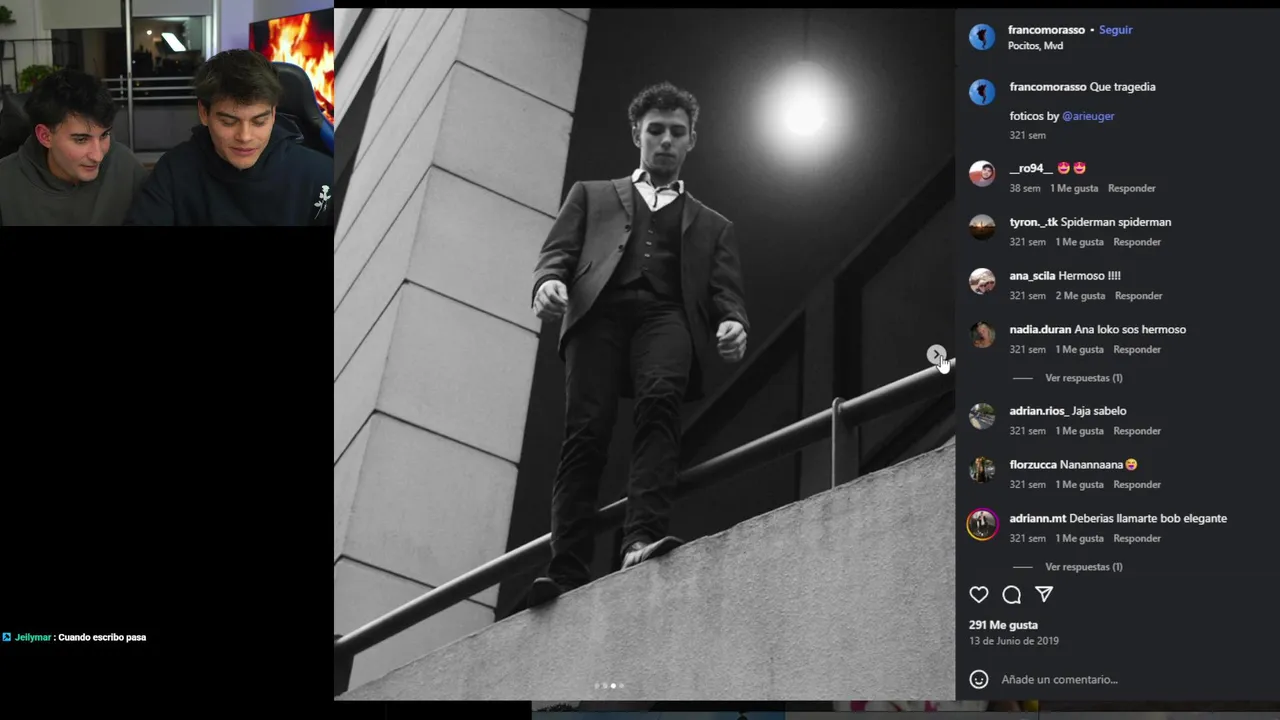Open adriann.mt profile picture
Screen dimensions: 1280x720
(x=982, y=524)
